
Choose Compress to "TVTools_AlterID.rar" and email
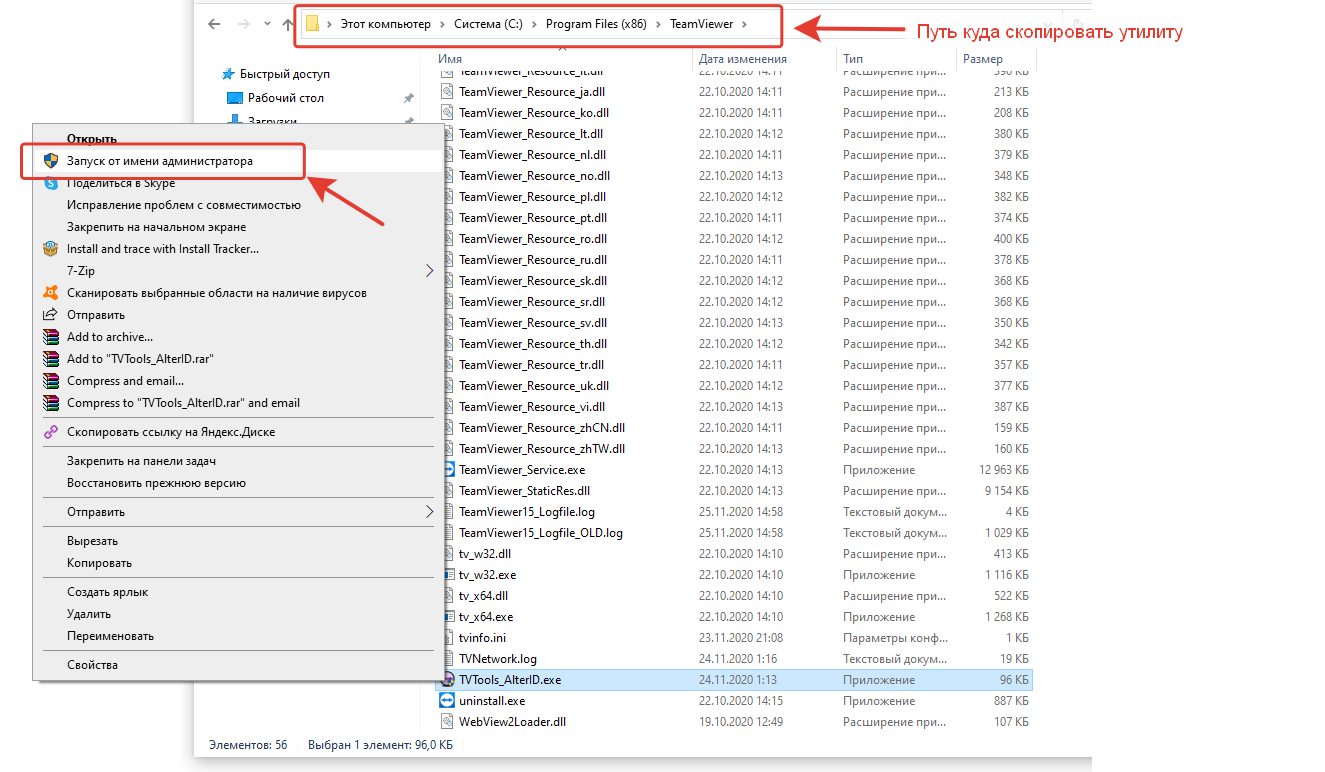[x=183, y=403]
